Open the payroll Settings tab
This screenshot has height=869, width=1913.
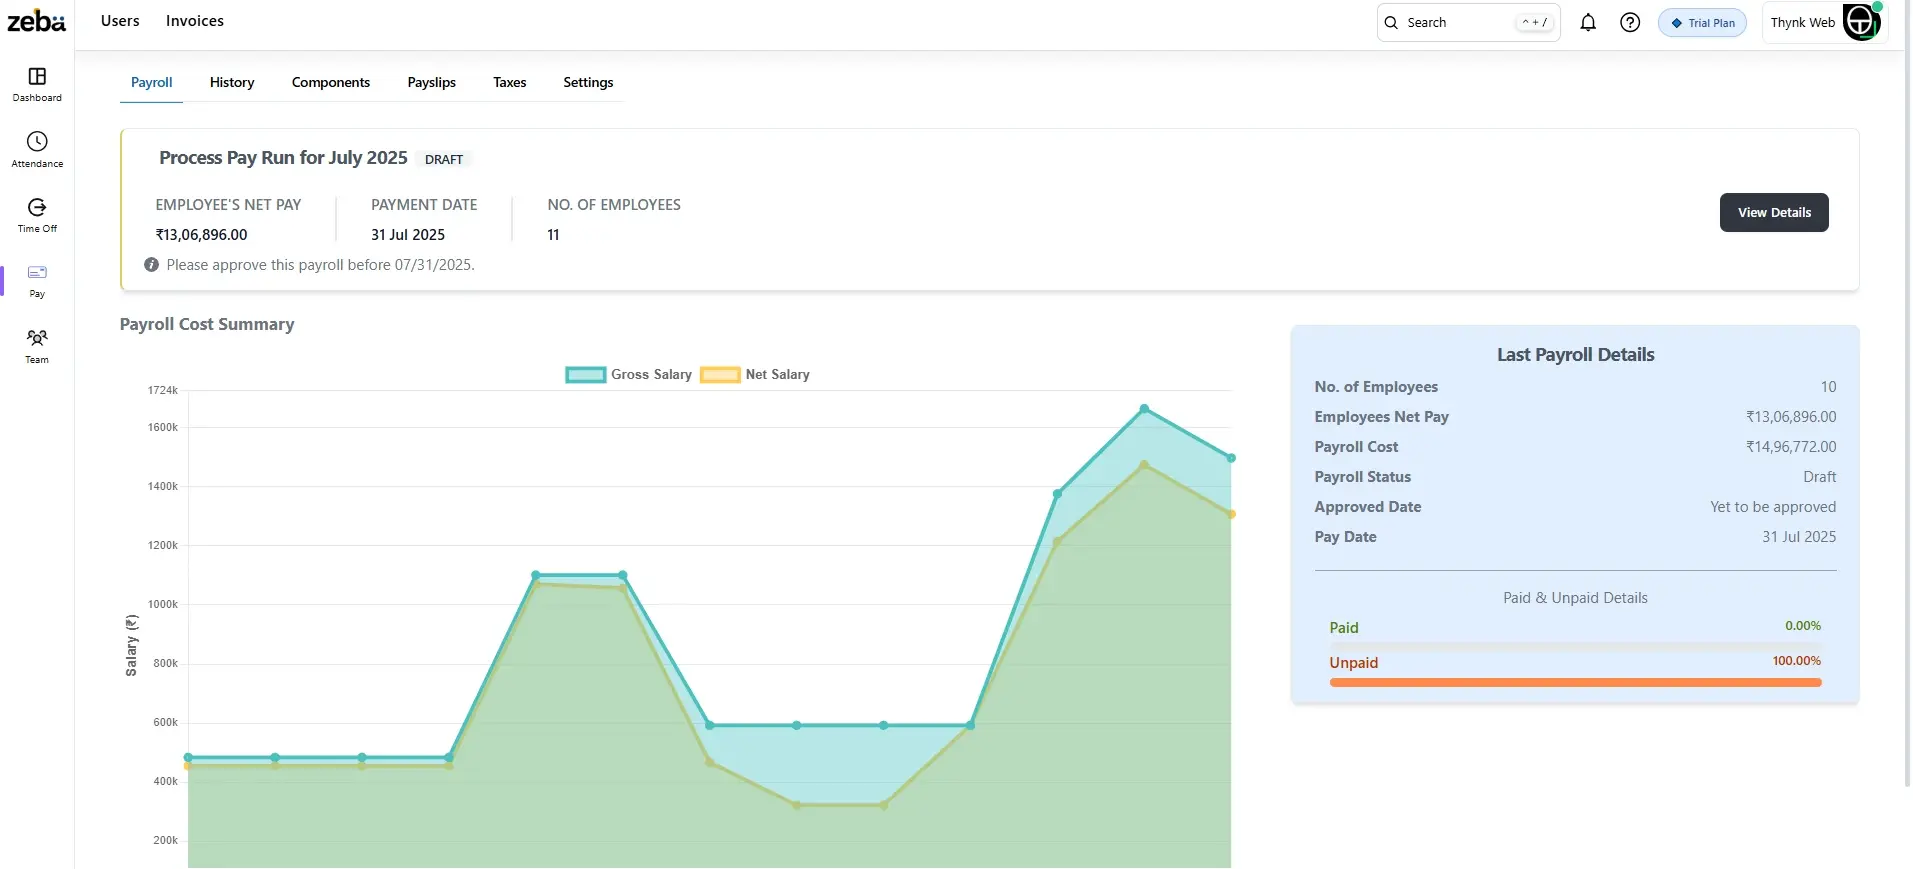coord(588,82)
